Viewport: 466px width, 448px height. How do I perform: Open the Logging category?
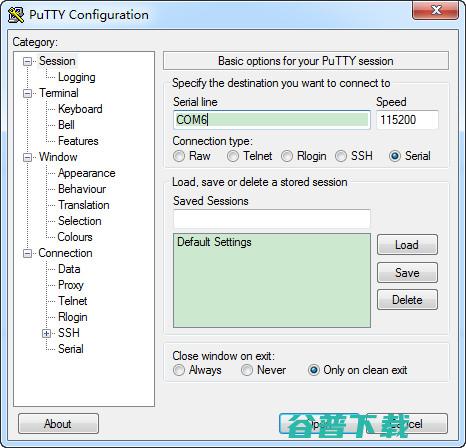pos(77,77)
